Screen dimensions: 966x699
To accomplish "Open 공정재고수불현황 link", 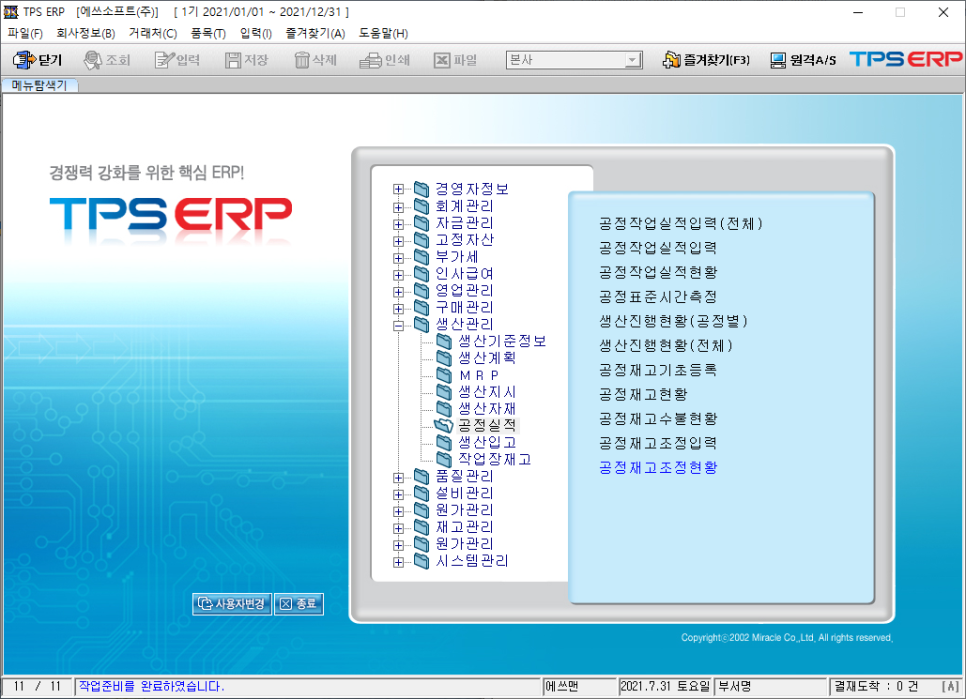I will coord(658,419).
